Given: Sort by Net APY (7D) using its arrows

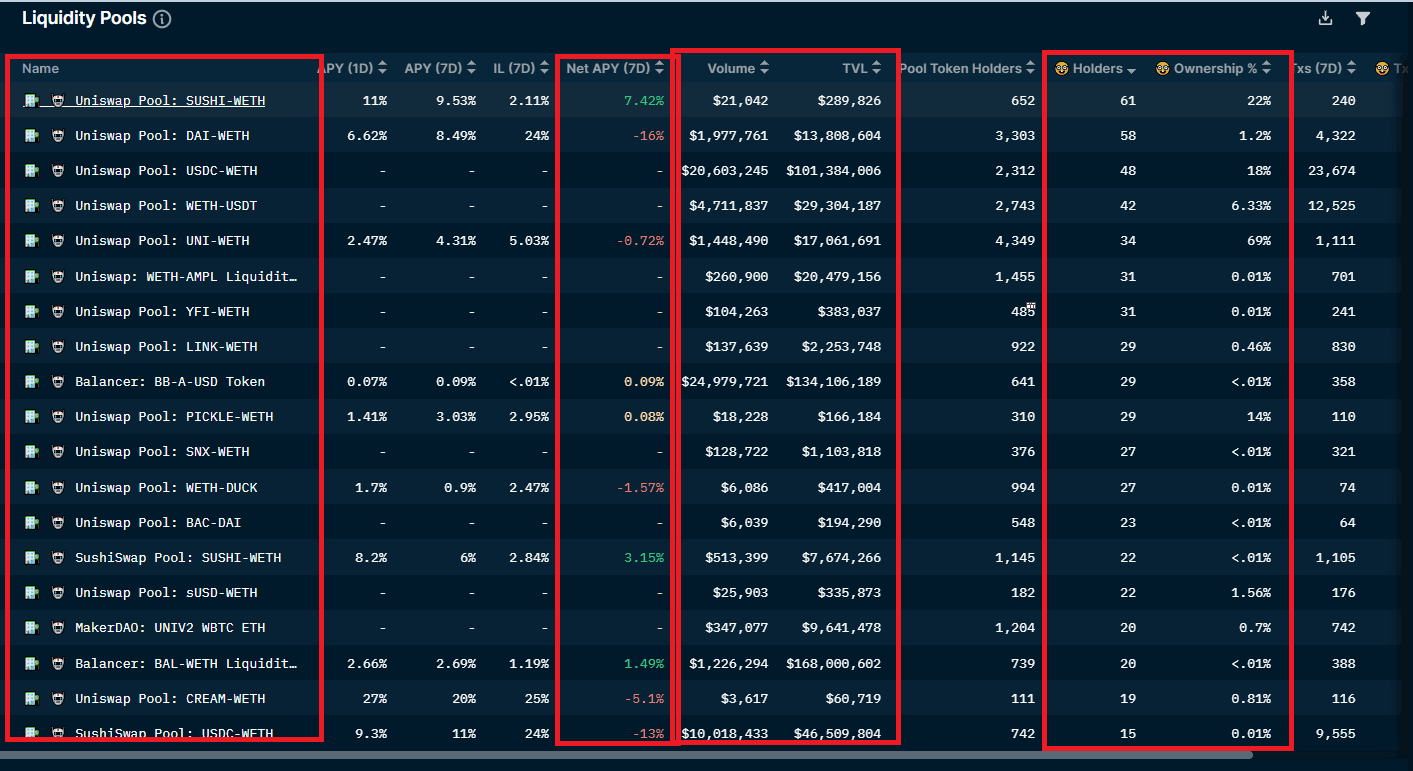Looking at the screenshot, I should [660, 69].
